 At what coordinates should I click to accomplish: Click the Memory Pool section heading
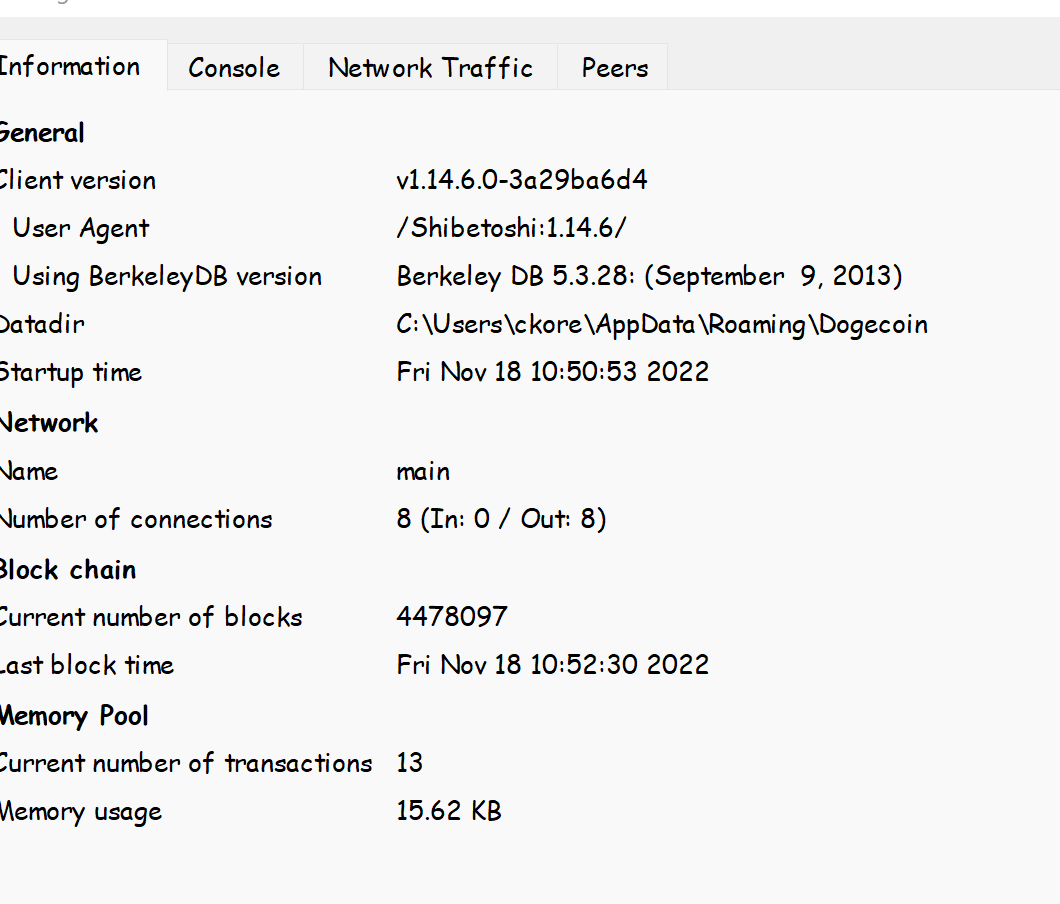[x=74, y=716]
